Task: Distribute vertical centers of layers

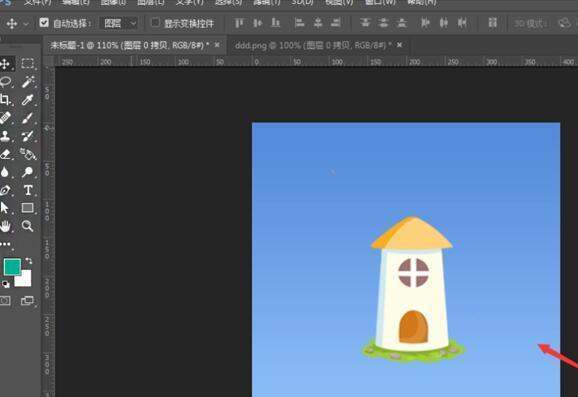Action: [x=383, y=23]
